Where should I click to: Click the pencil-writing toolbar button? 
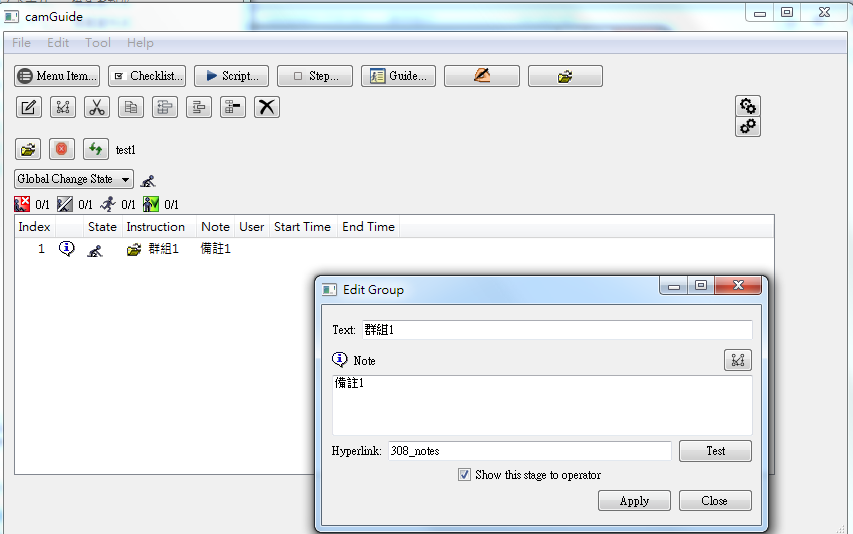click(x=482, y=76)
